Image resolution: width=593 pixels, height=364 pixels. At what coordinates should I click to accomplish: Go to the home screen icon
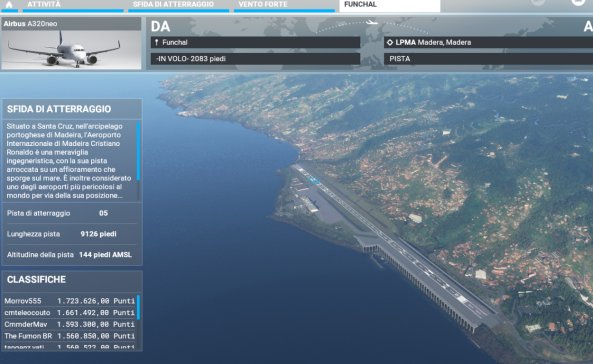coord(9,5)
